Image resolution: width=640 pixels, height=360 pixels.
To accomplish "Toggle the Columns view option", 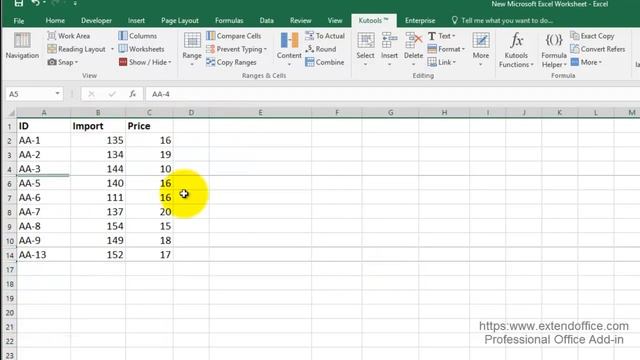I will coord(138,36).
